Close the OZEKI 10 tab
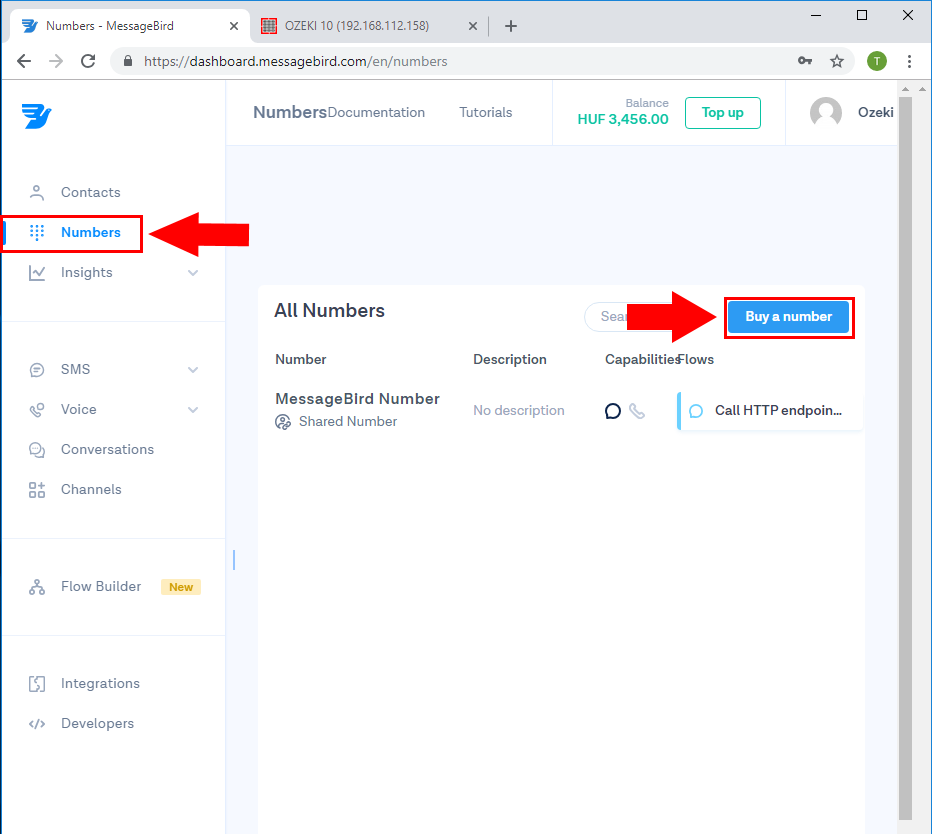This screenshot has height=834, width=932. click(x=473, y=26)
